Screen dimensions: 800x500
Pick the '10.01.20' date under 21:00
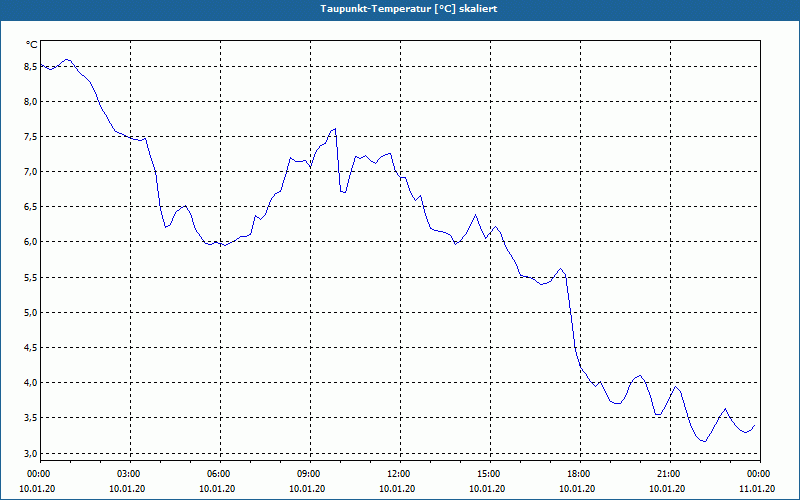point(667,489)
